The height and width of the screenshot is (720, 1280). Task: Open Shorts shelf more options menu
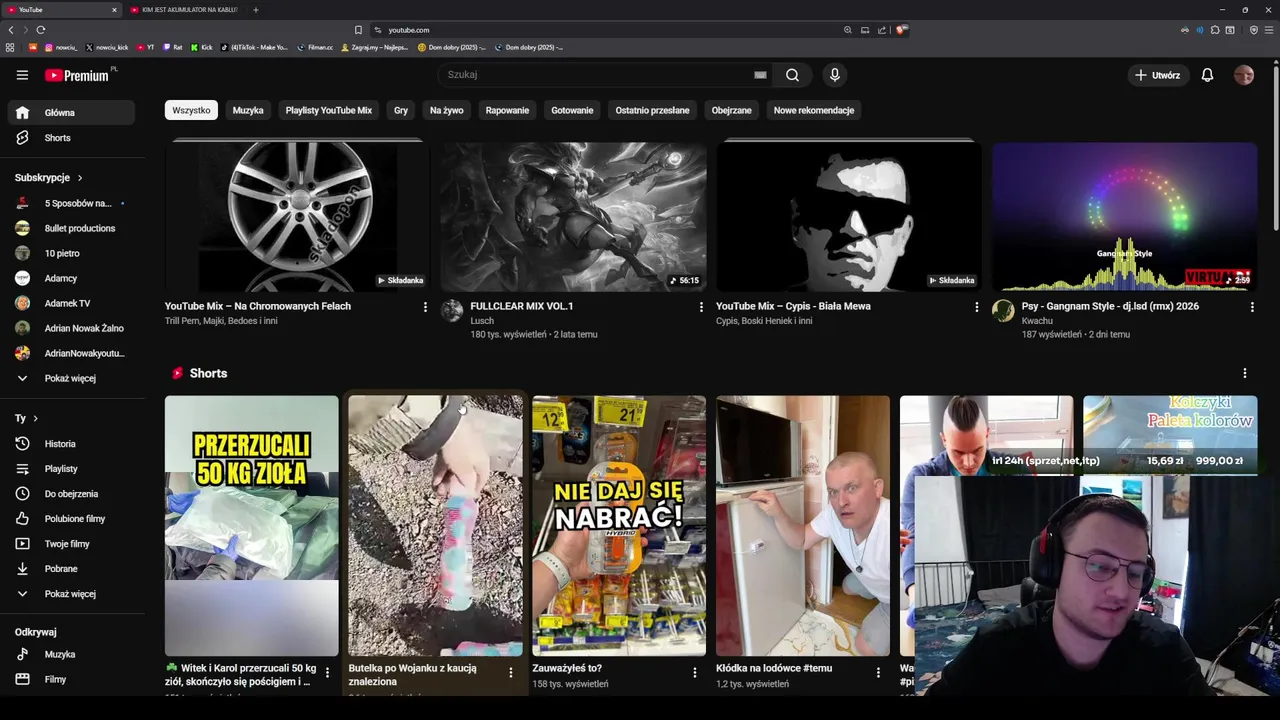(1245, 373)
